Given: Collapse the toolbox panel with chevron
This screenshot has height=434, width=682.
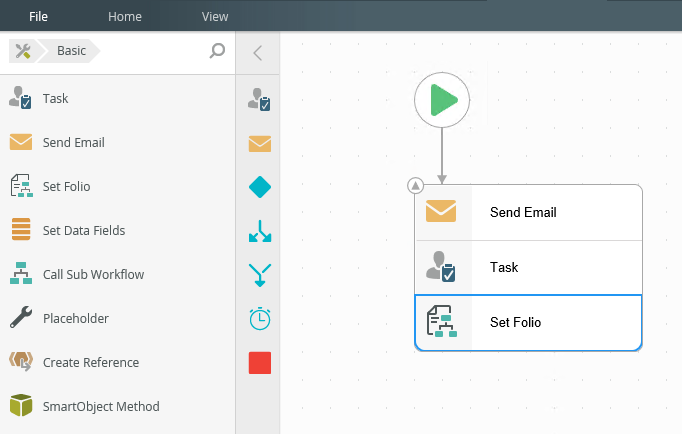Looking at the screenshot, I should [x=257, y=53].
